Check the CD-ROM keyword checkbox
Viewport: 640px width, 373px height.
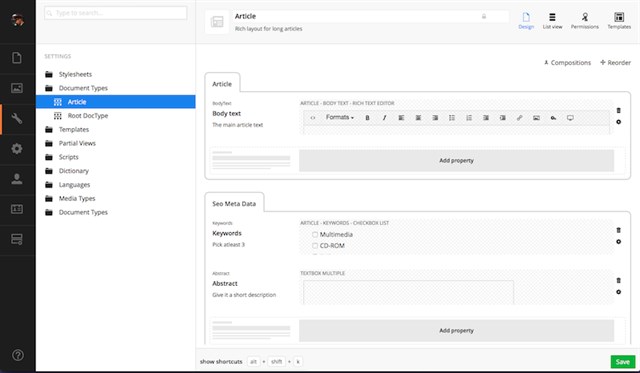[x=315, y=245]
